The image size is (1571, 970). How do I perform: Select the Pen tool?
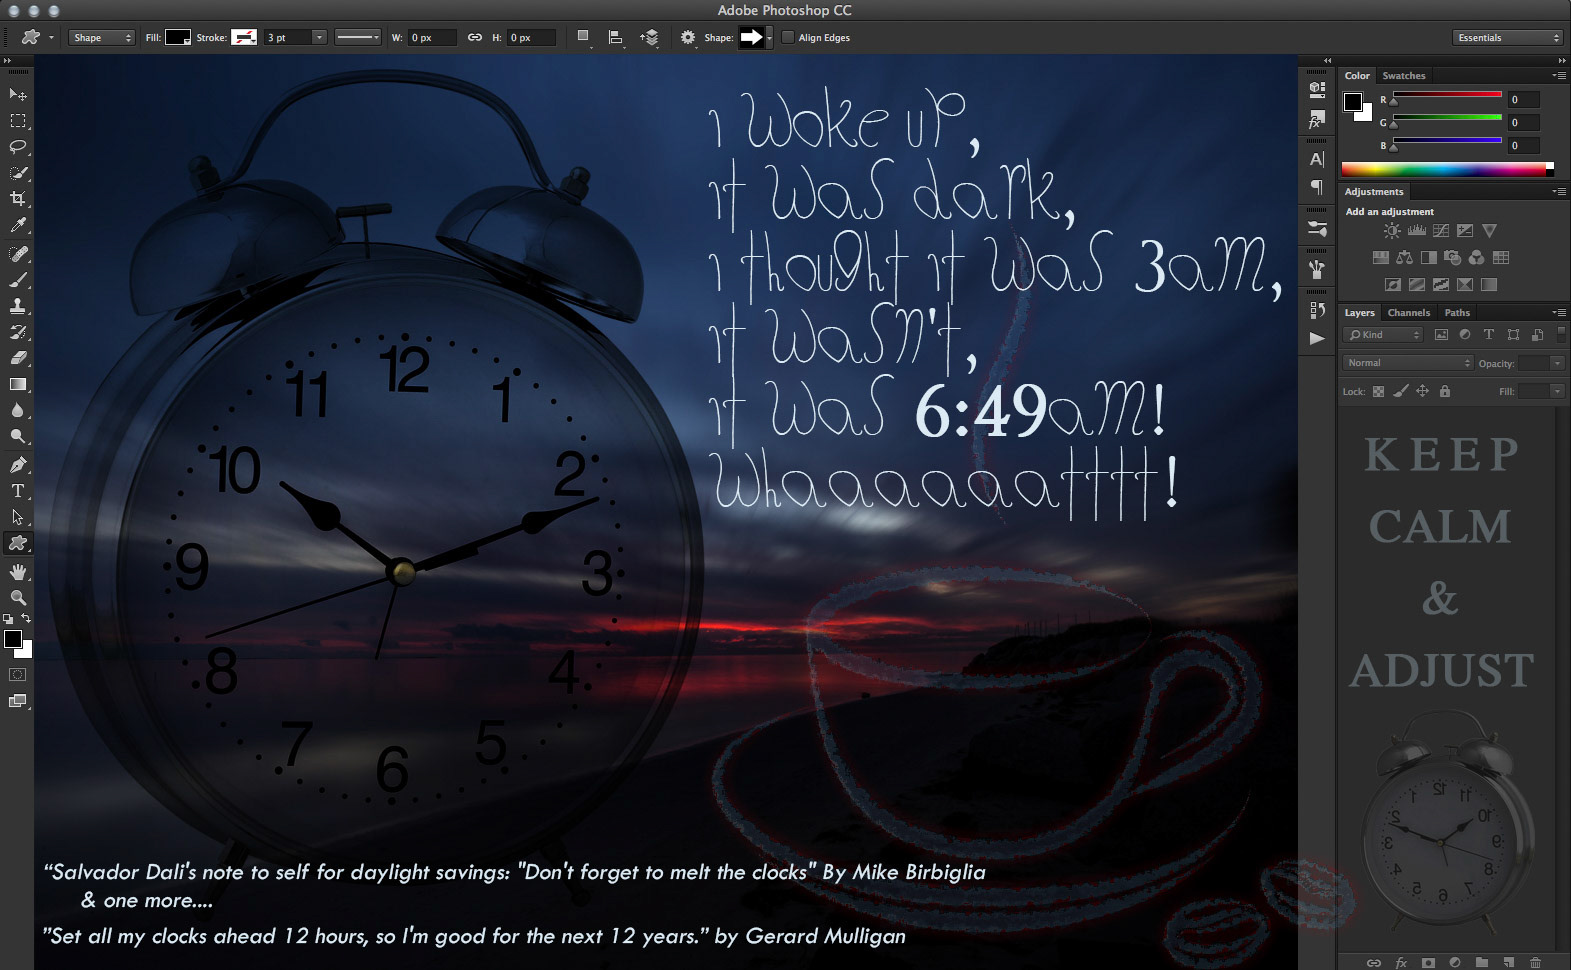click(x=18, y=465)
